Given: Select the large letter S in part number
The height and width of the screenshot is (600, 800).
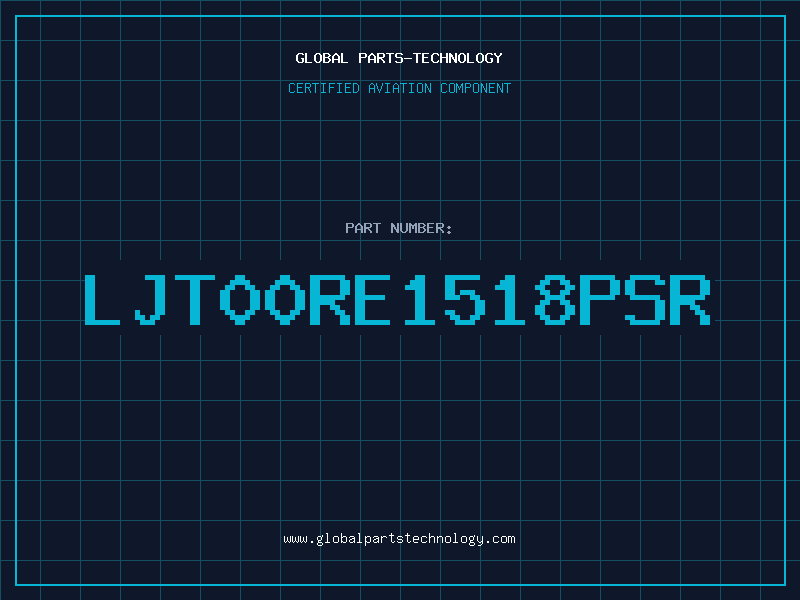Looking at the screenshot, I should coord(645,299).
